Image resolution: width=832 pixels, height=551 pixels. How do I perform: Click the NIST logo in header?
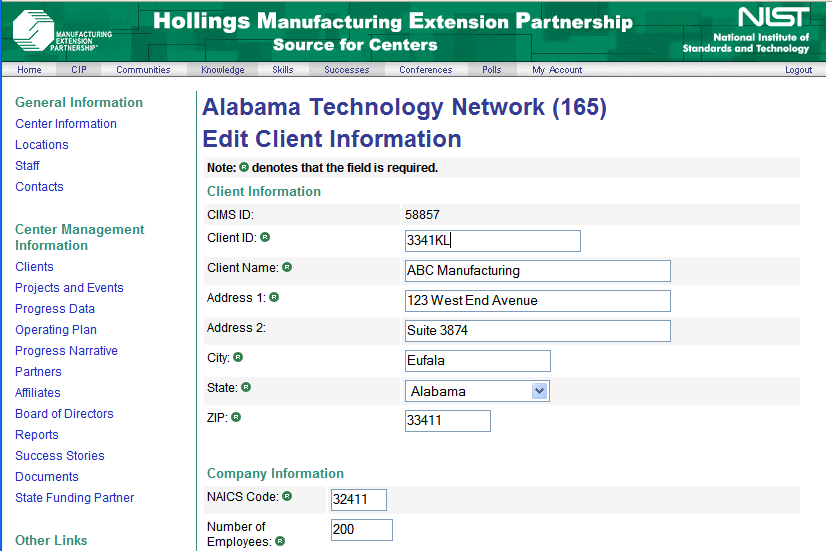point(746,30)
